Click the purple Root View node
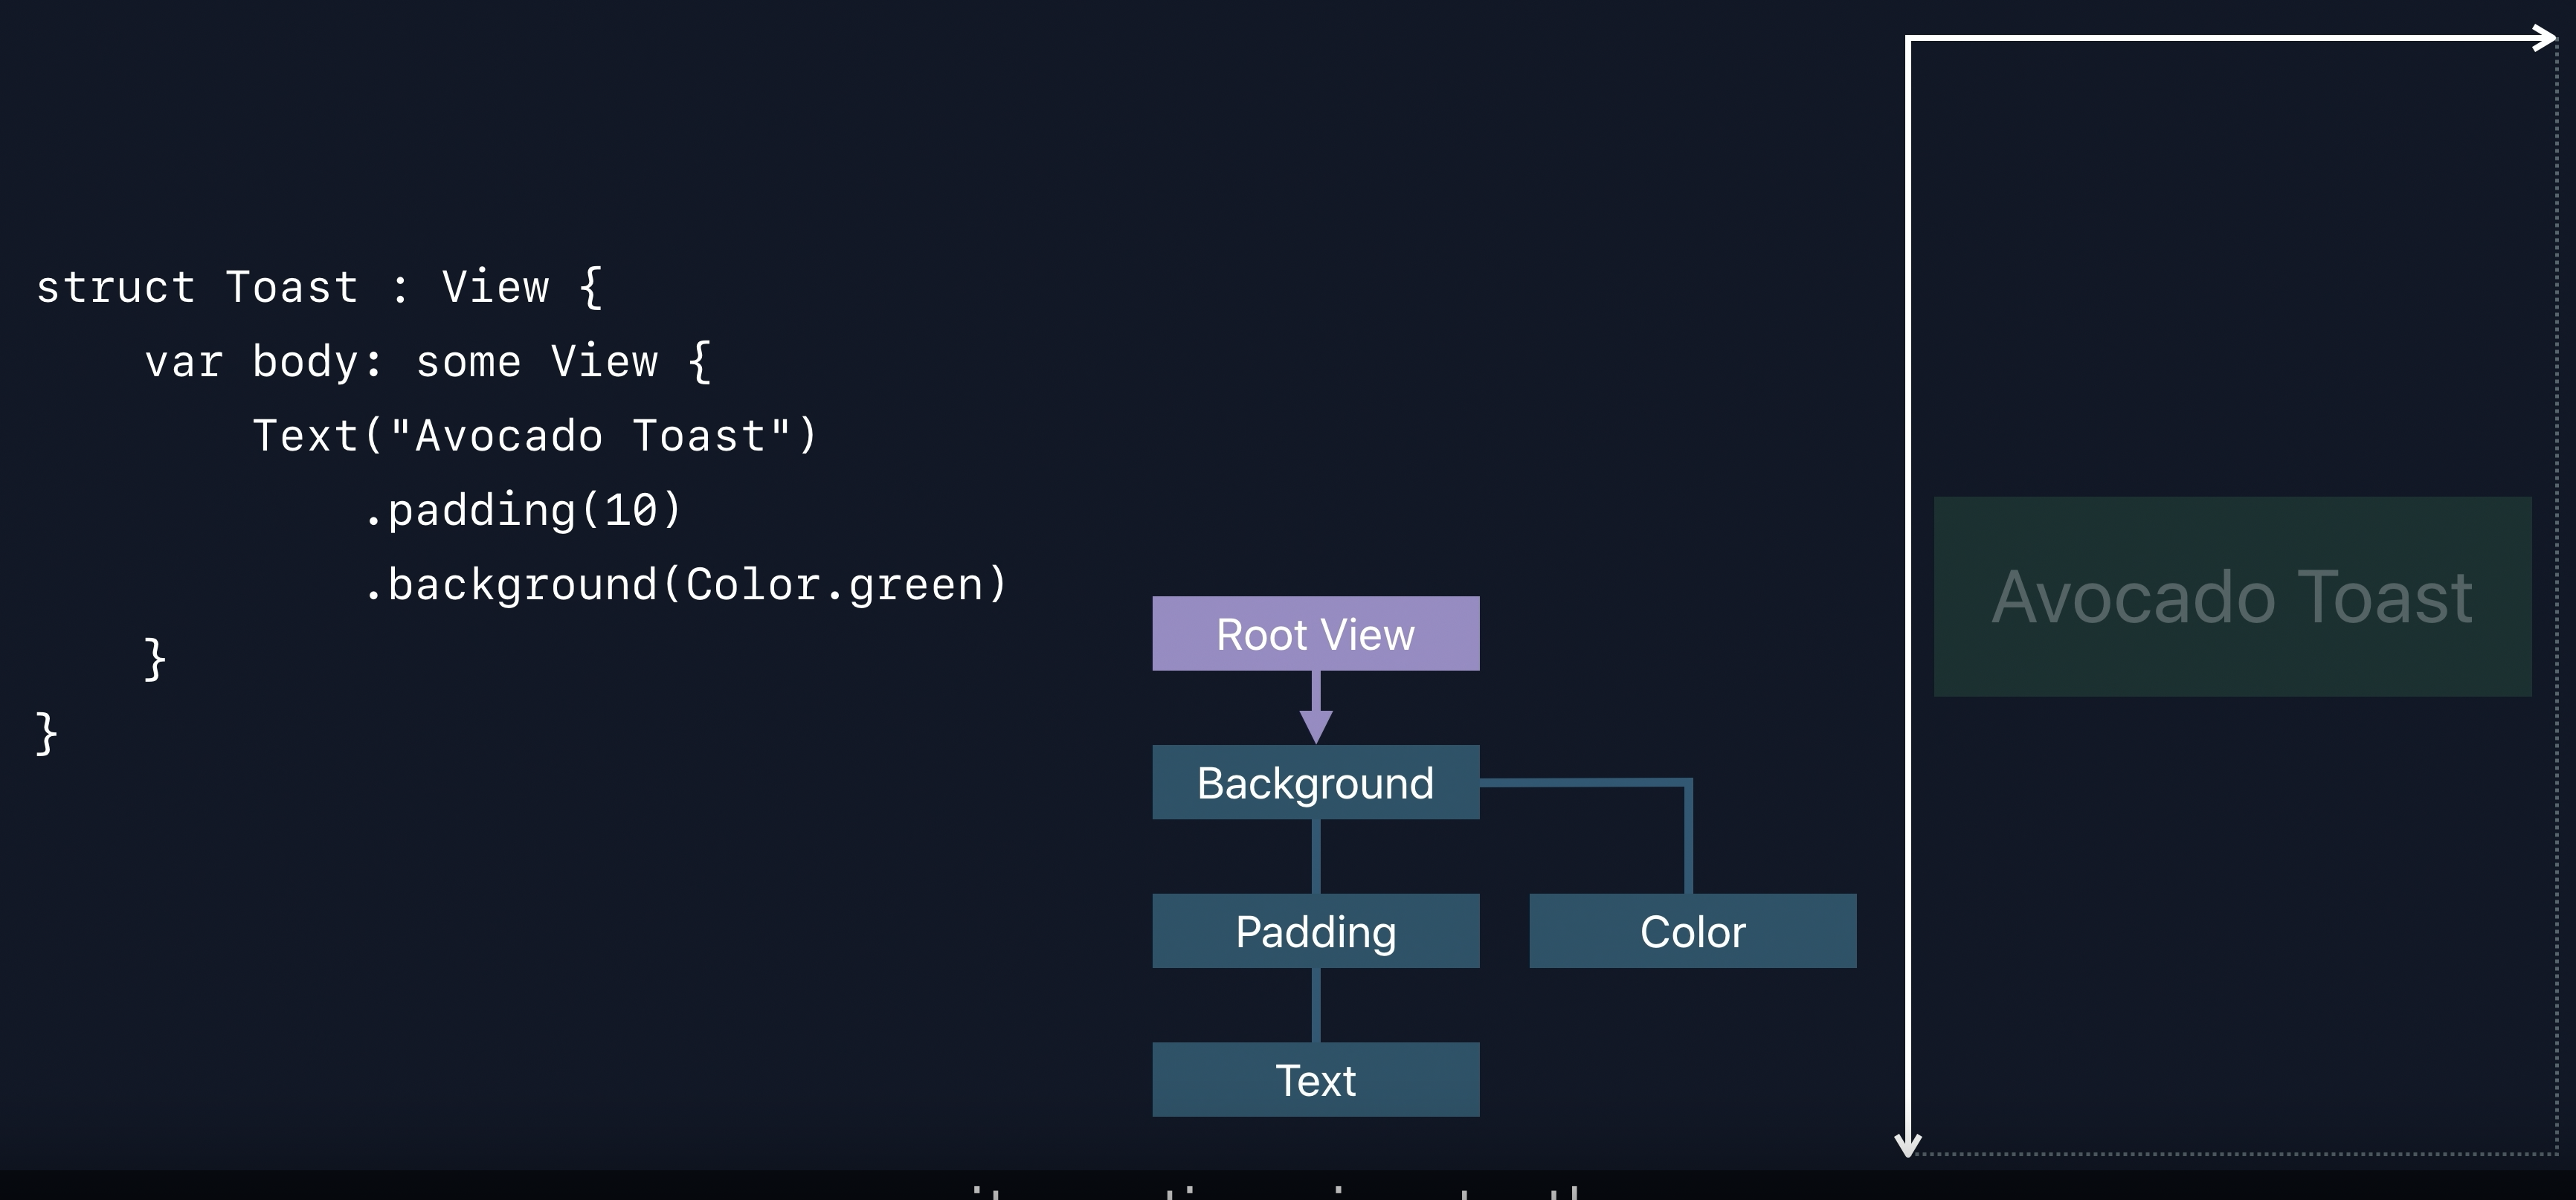This screenshot has width=2576, height=1200. tap(1315, 634)
